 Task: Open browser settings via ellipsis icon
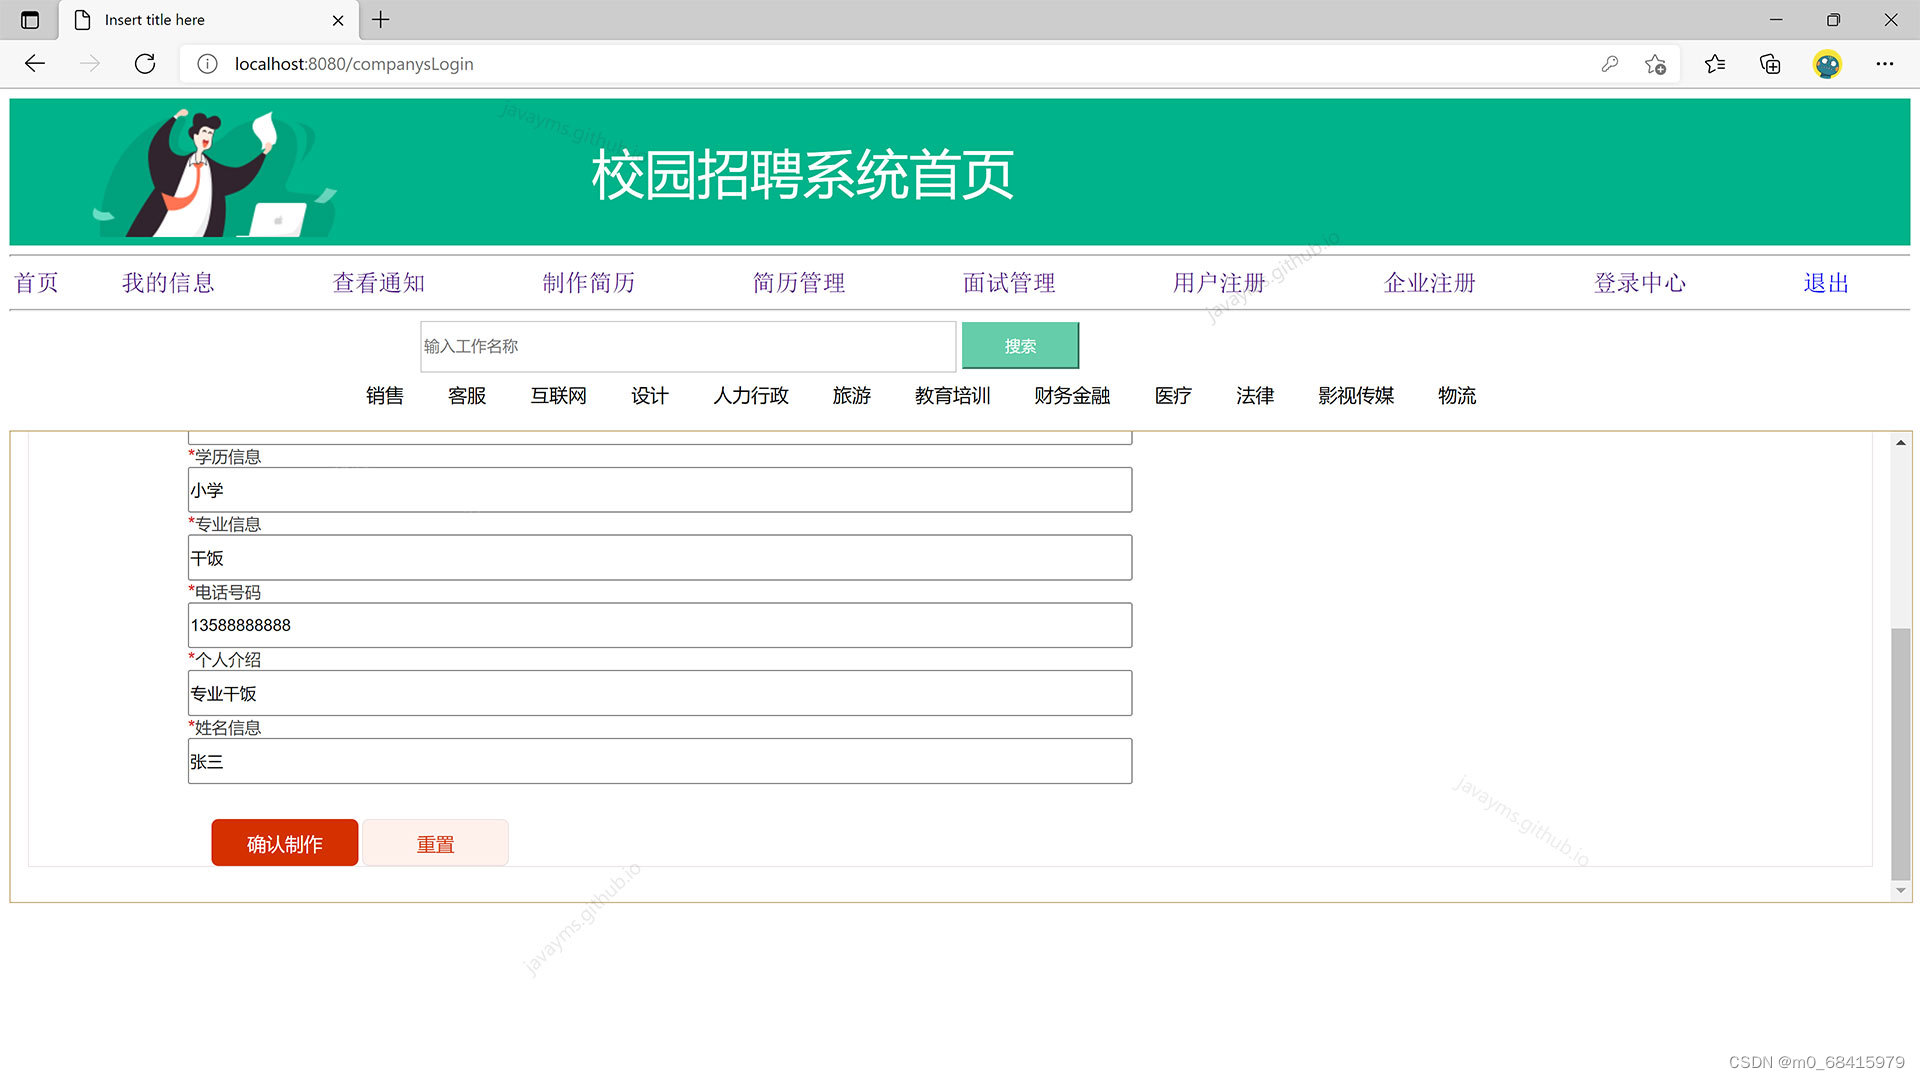tap(1885, 63)
